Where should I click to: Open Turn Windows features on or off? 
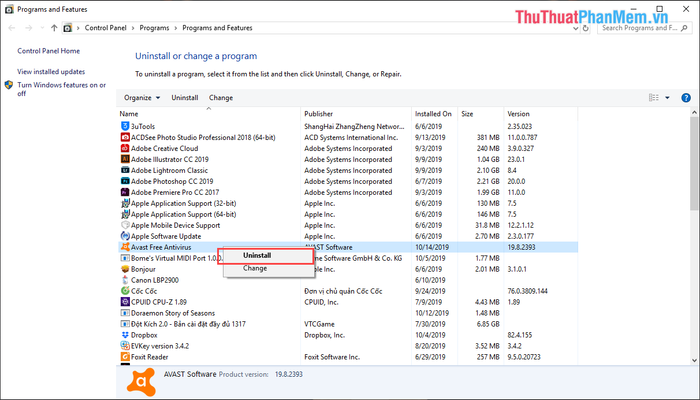pos(62,89)
